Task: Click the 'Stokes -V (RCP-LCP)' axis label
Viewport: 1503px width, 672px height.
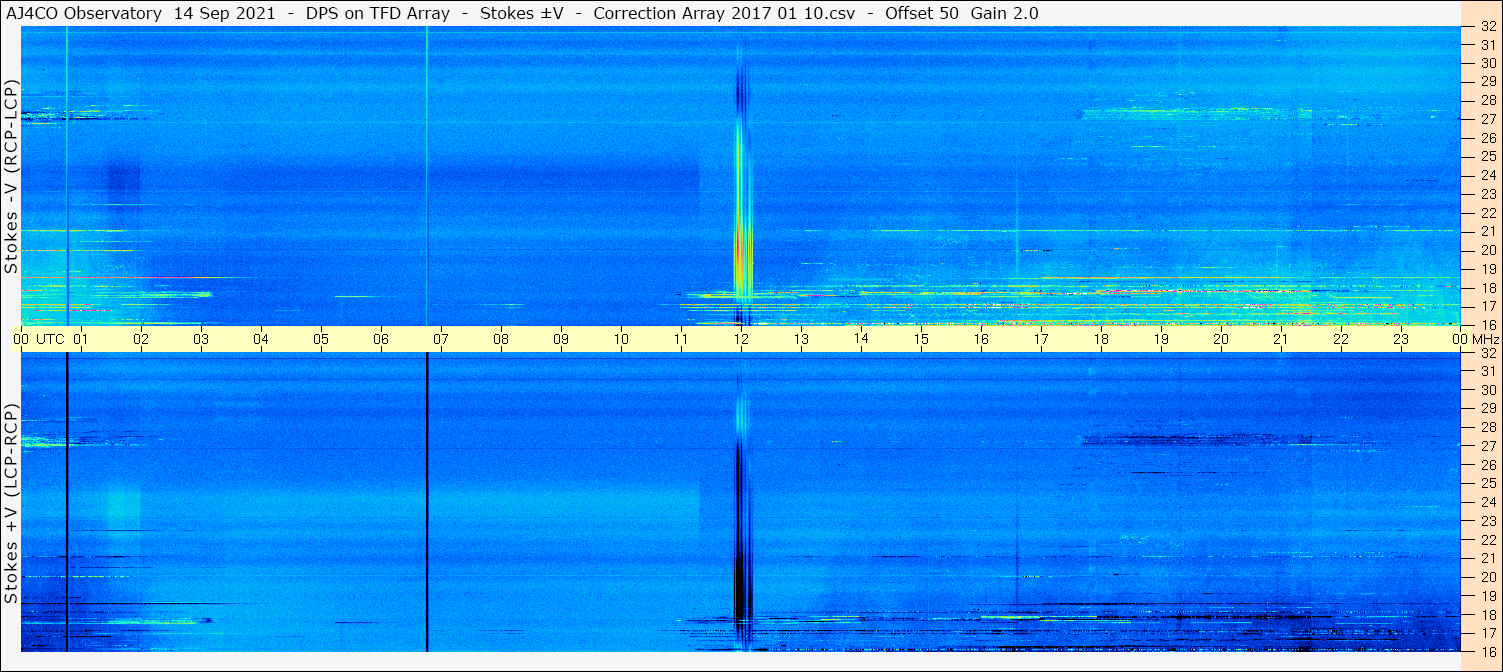Action: point(11,177)
